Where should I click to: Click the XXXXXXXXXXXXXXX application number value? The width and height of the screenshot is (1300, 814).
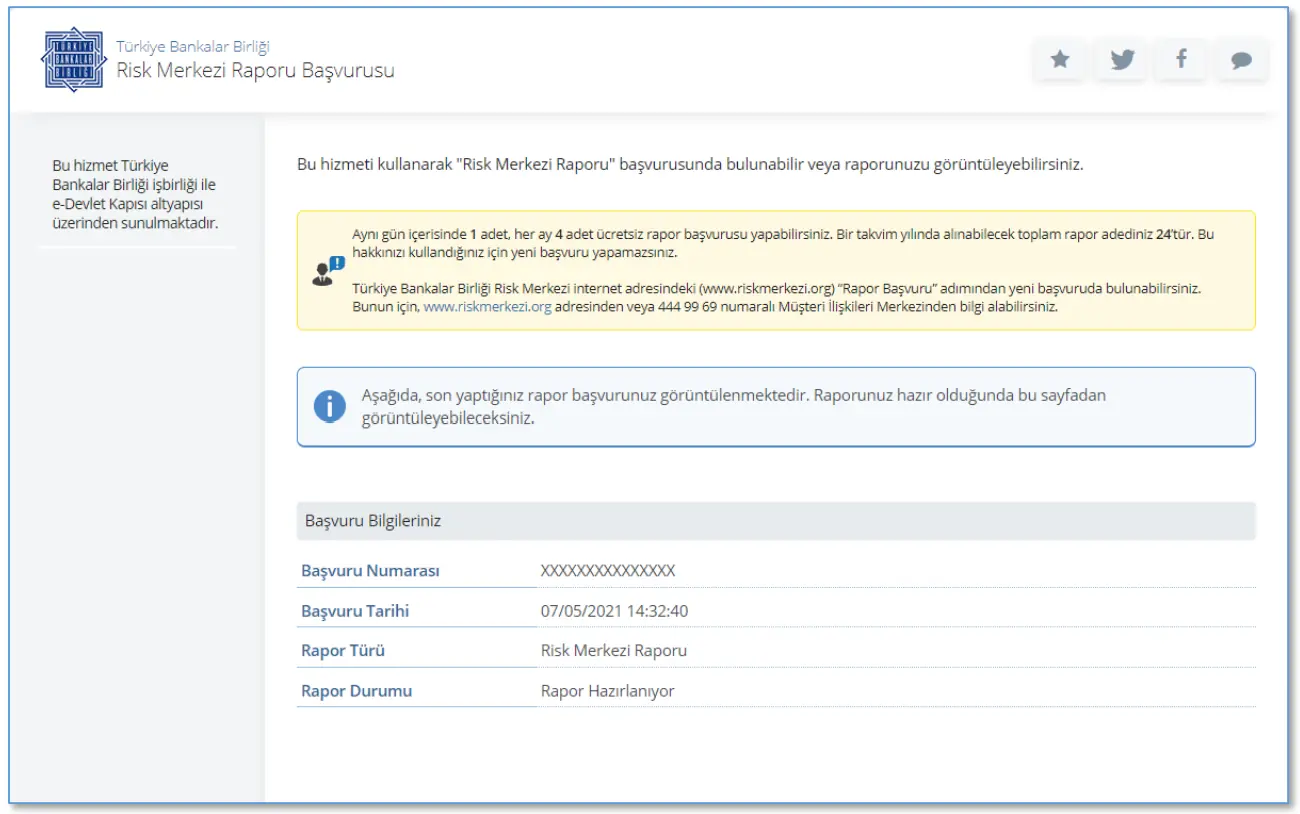608,571
